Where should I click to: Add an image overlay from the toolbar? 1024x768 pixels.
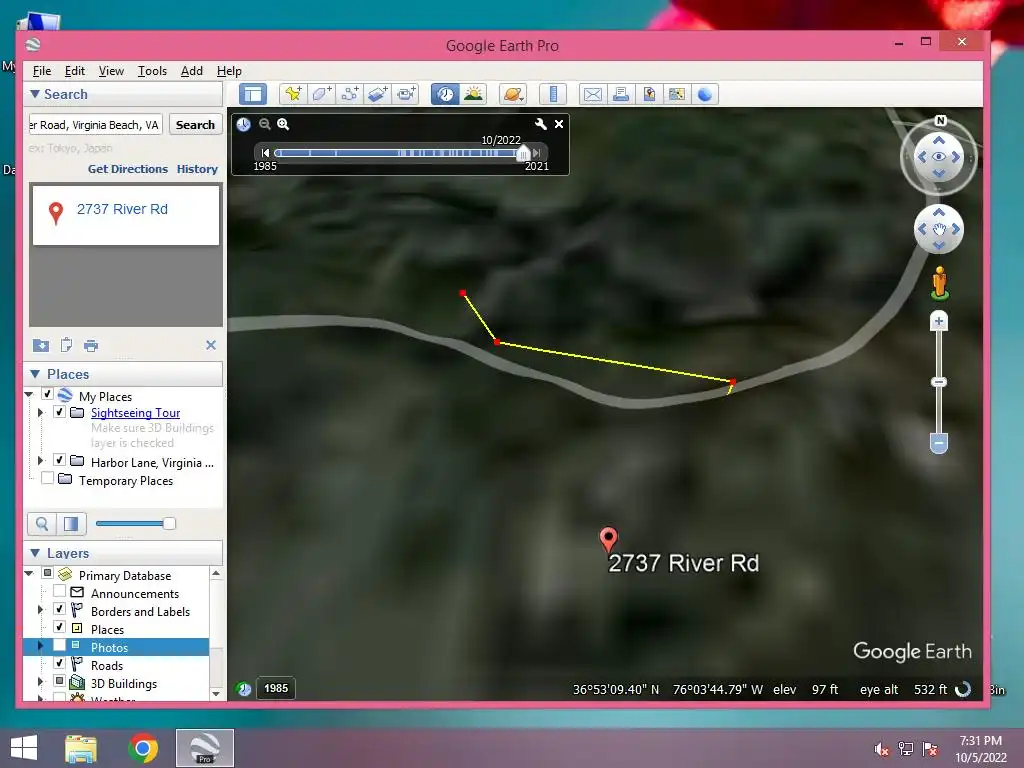377,94
